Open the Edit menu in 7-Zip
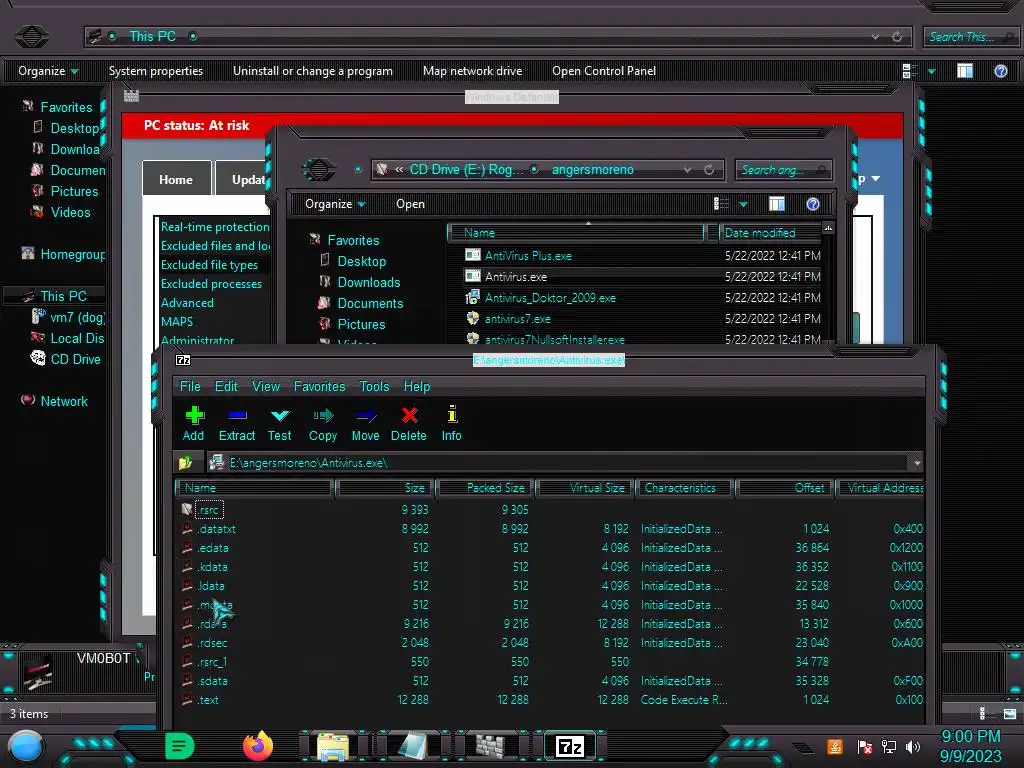This screenshot has width=1024, height=768. [x=226, y=387]
